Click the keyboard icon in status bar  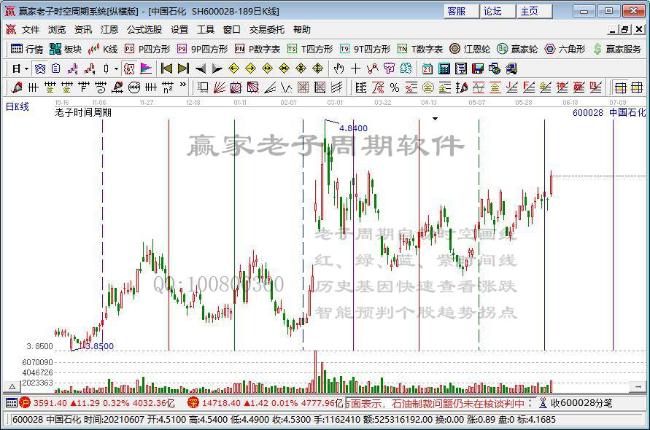tap(12, 403)
